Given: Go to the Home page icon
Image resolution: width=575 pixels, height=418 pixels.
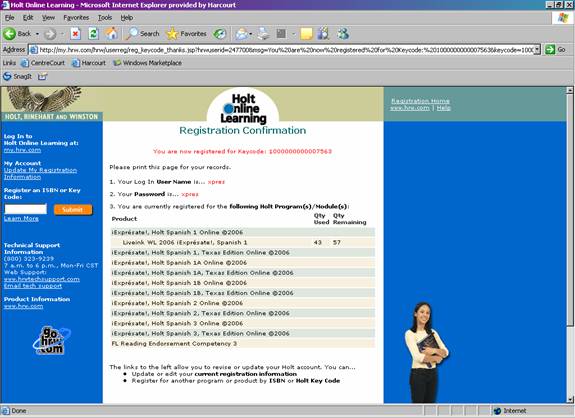Looking at the screenshot, I should click(x=112, y=34).
